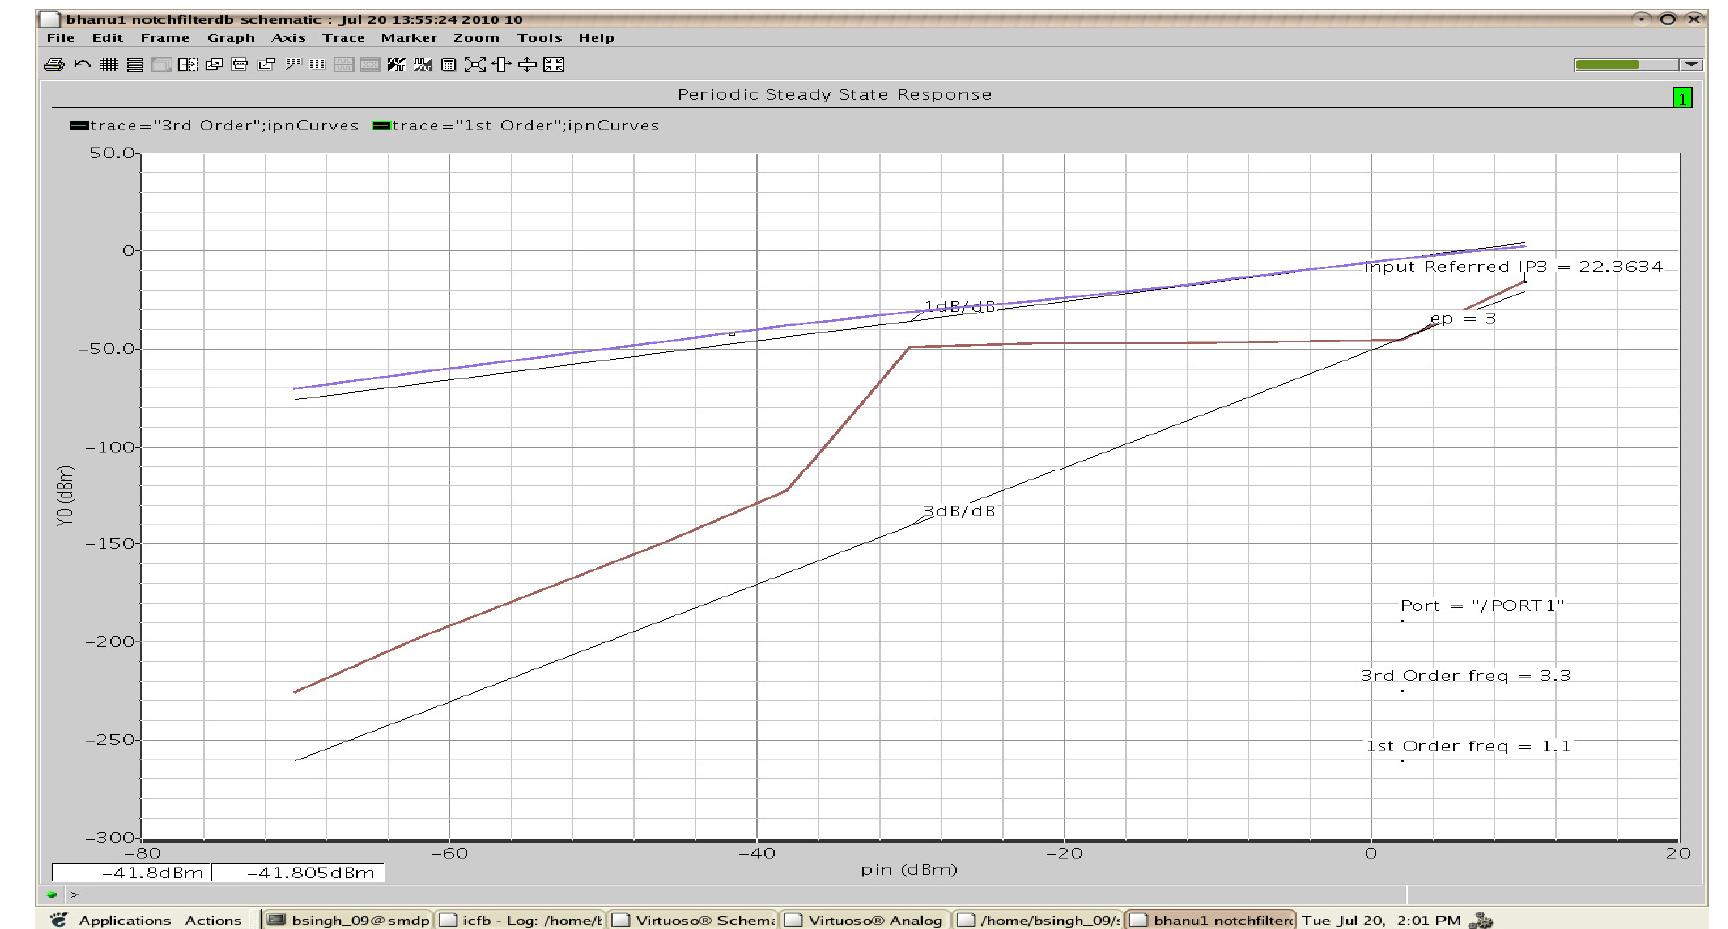Click the greyed stacked window toolbar icon
Viewport: 1728px width, 929px height.
(161, 65)
